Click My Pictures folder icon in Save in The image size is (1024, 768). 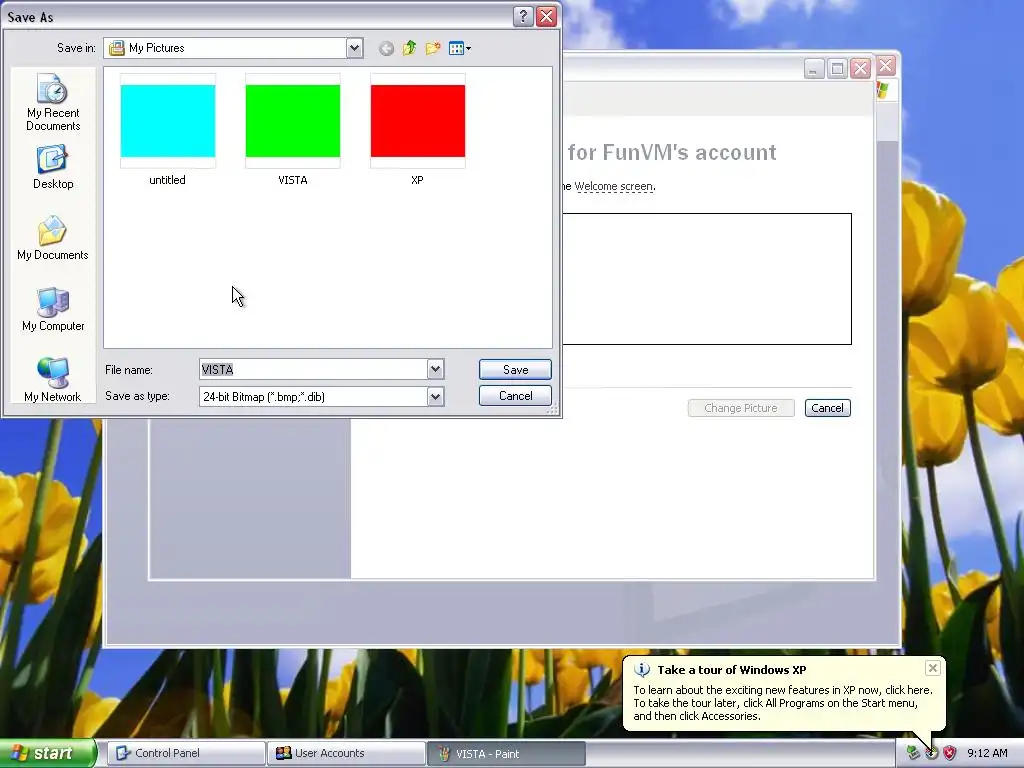coord(117,48)
